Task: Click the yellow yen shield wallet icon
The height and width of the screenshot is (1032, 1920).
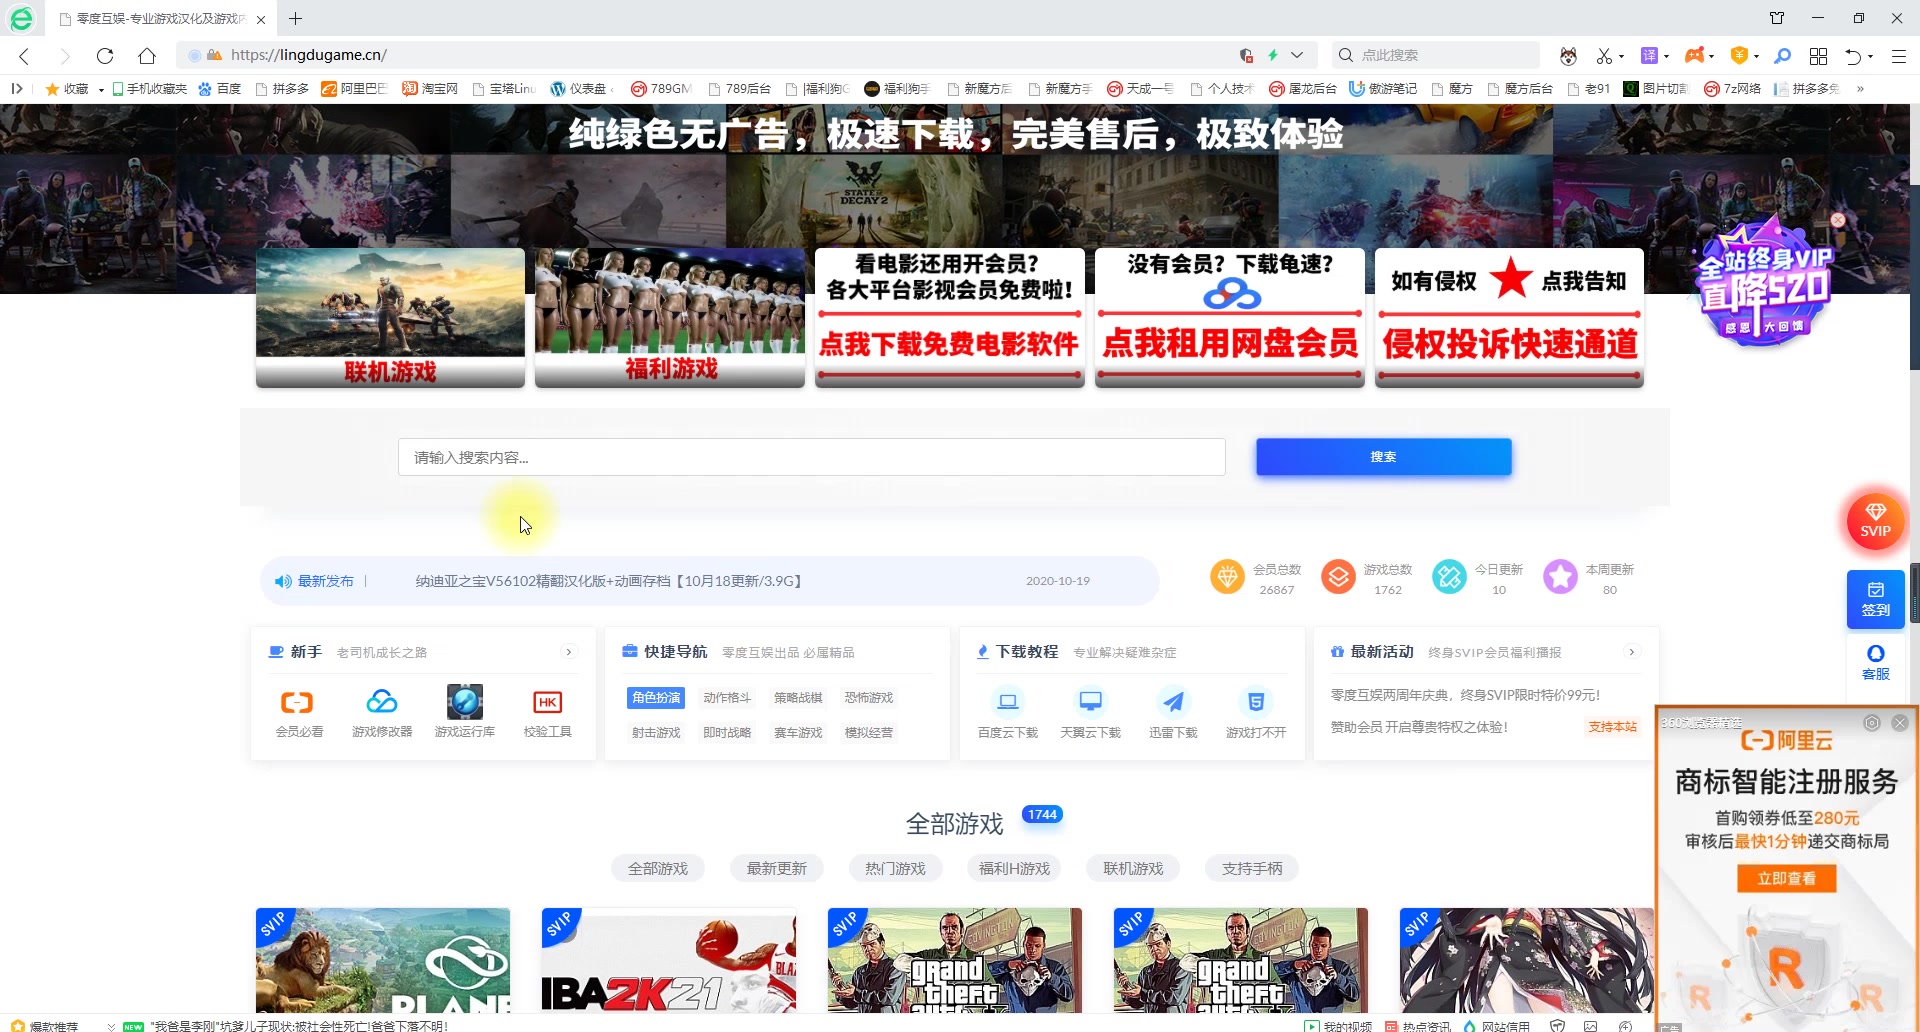Action: (1740, 56)
